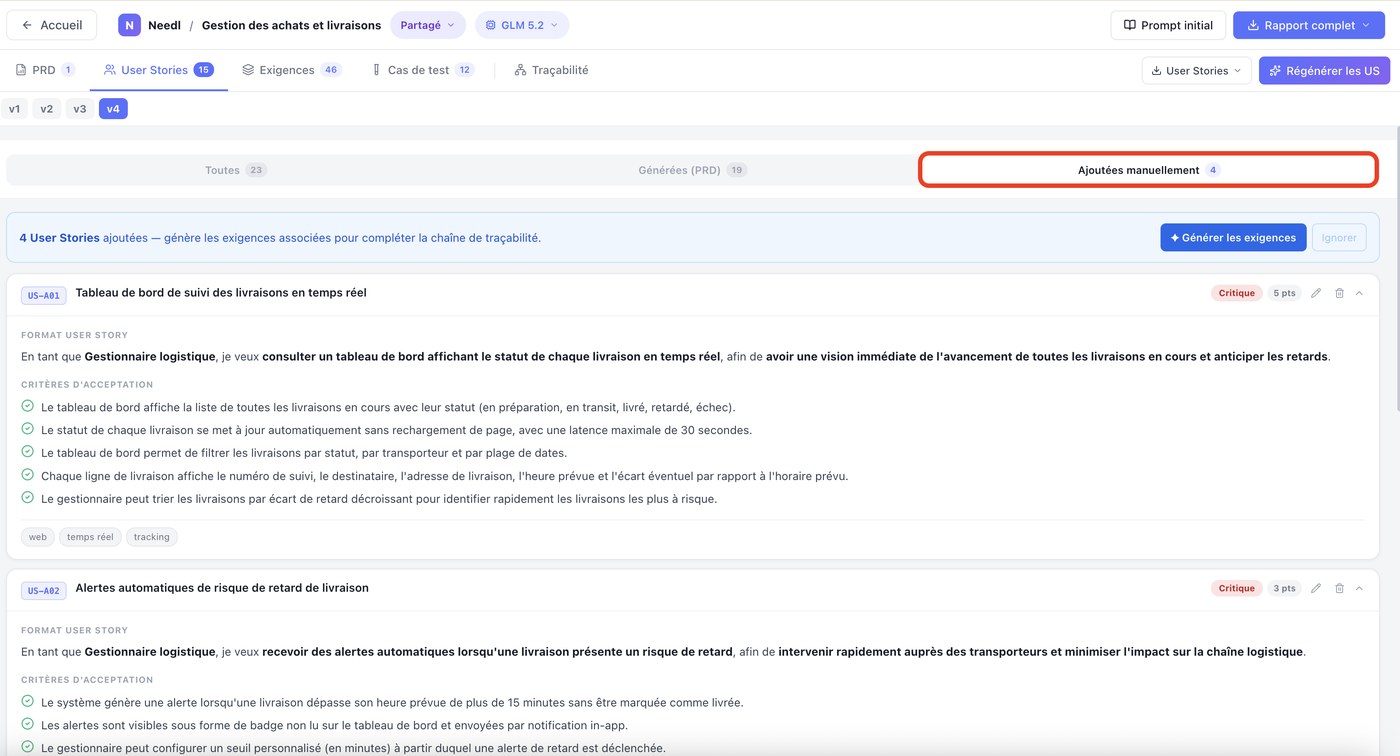The width and height of the screenshot is (1400, 756).
Task: Click the US-A01 identifier badge
Action: coord(43,295)
